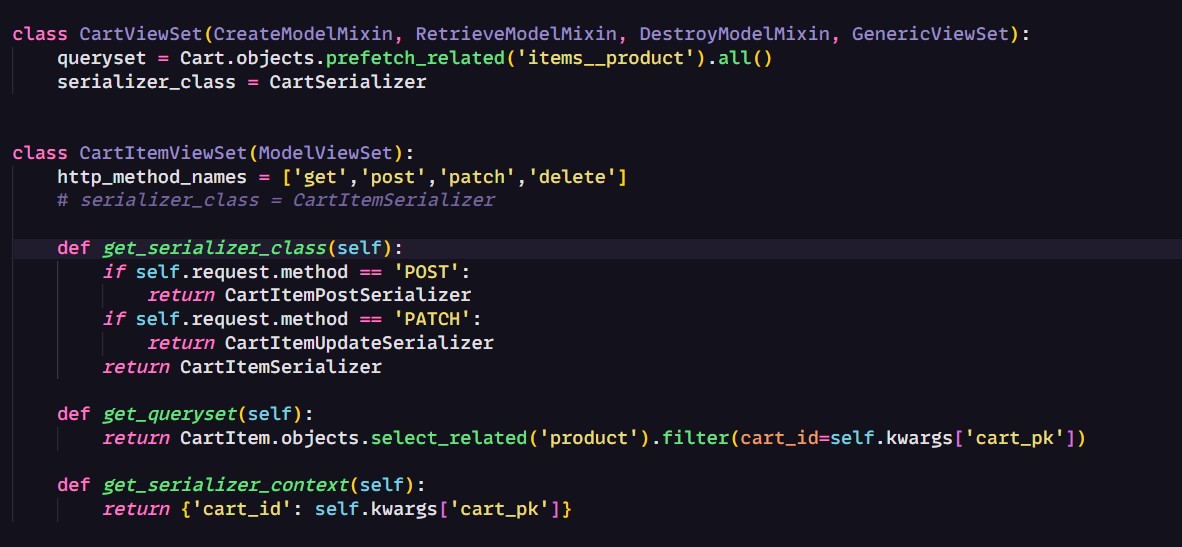Screen dimensions: 1182x547
Task: Click ModelViewSet base class
Action: (325, 153)
